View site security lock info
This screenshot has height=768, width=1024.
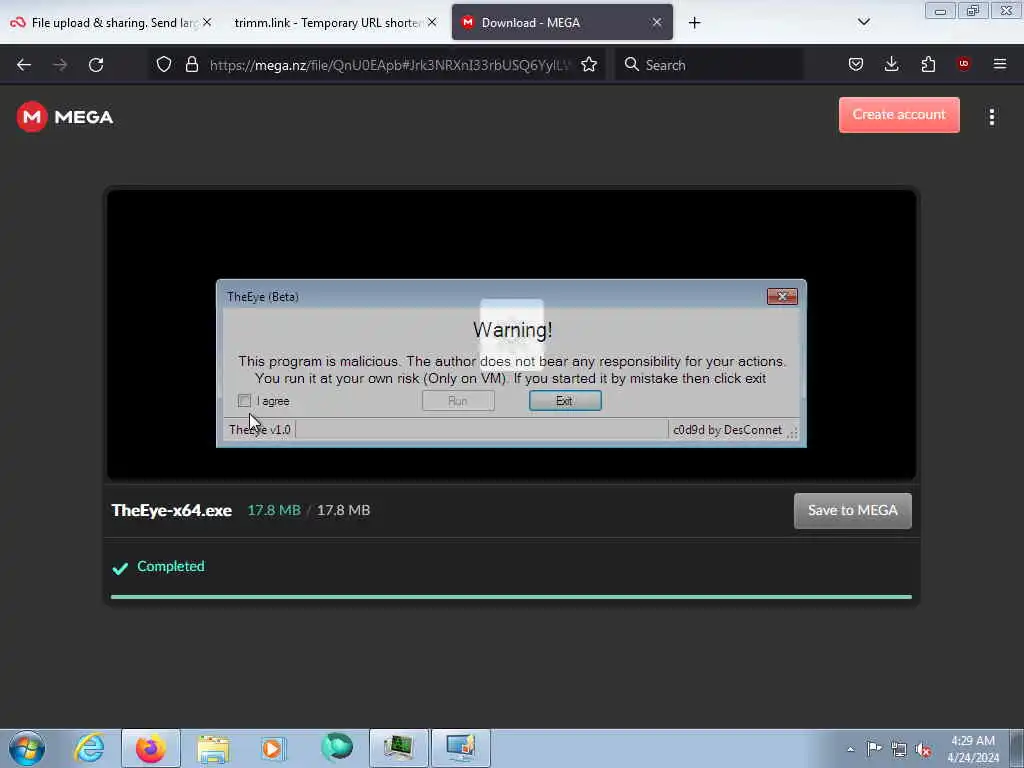click(x=191, y=64)
